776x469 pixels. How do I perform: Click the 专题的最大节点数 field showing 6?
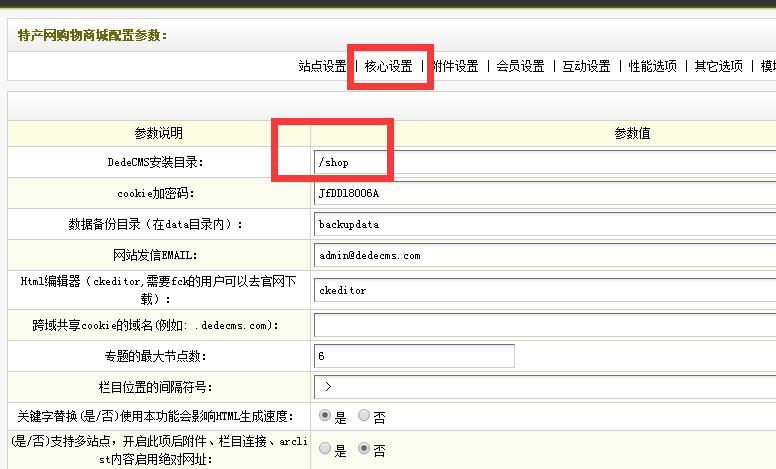[414, 356]
